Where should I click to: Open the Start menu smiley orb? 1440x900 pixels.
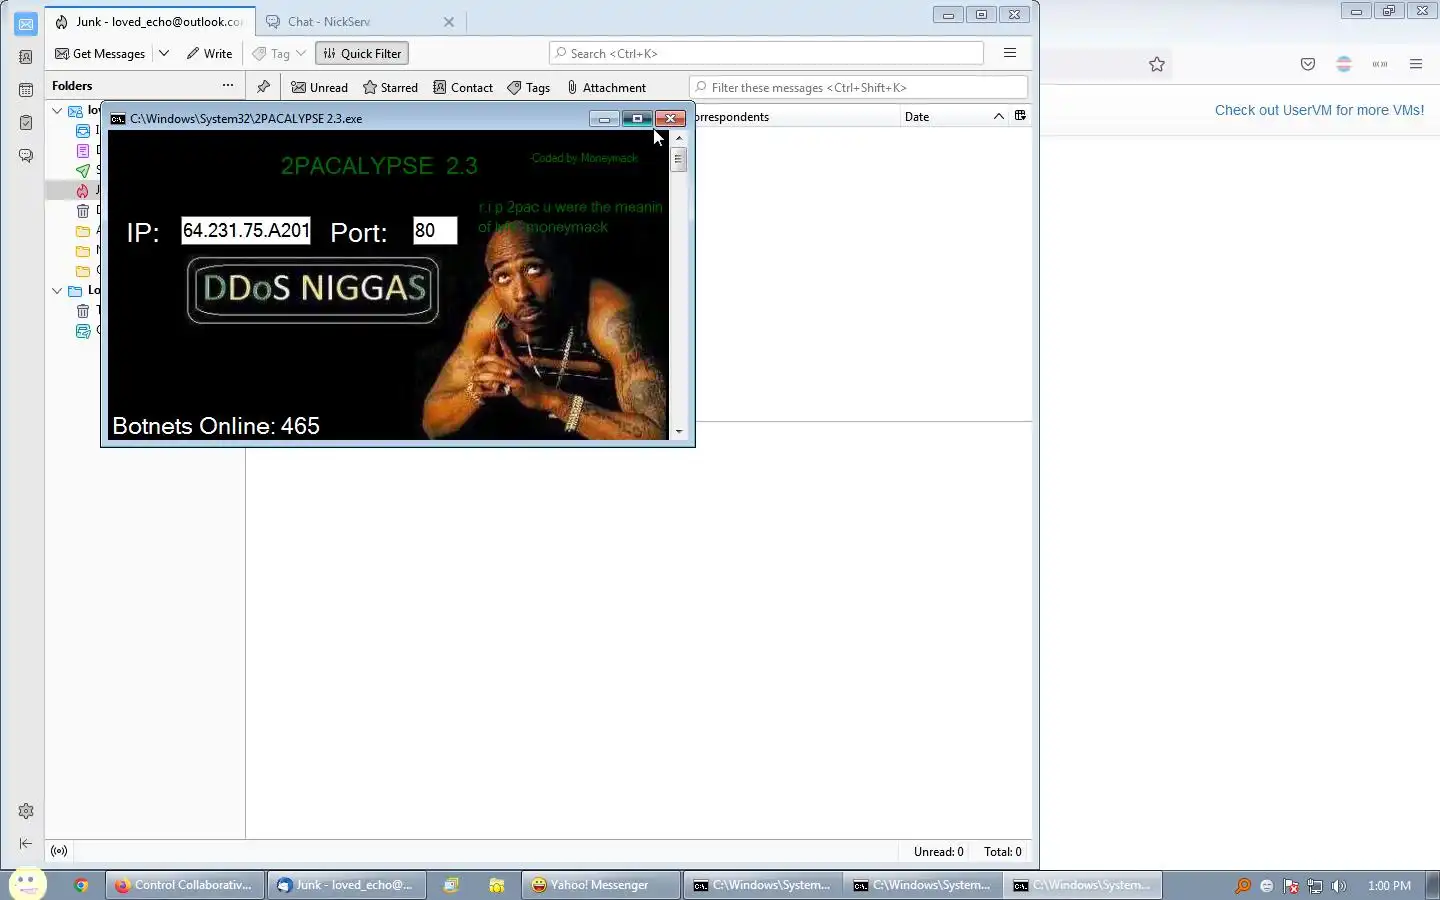point(28,884)
